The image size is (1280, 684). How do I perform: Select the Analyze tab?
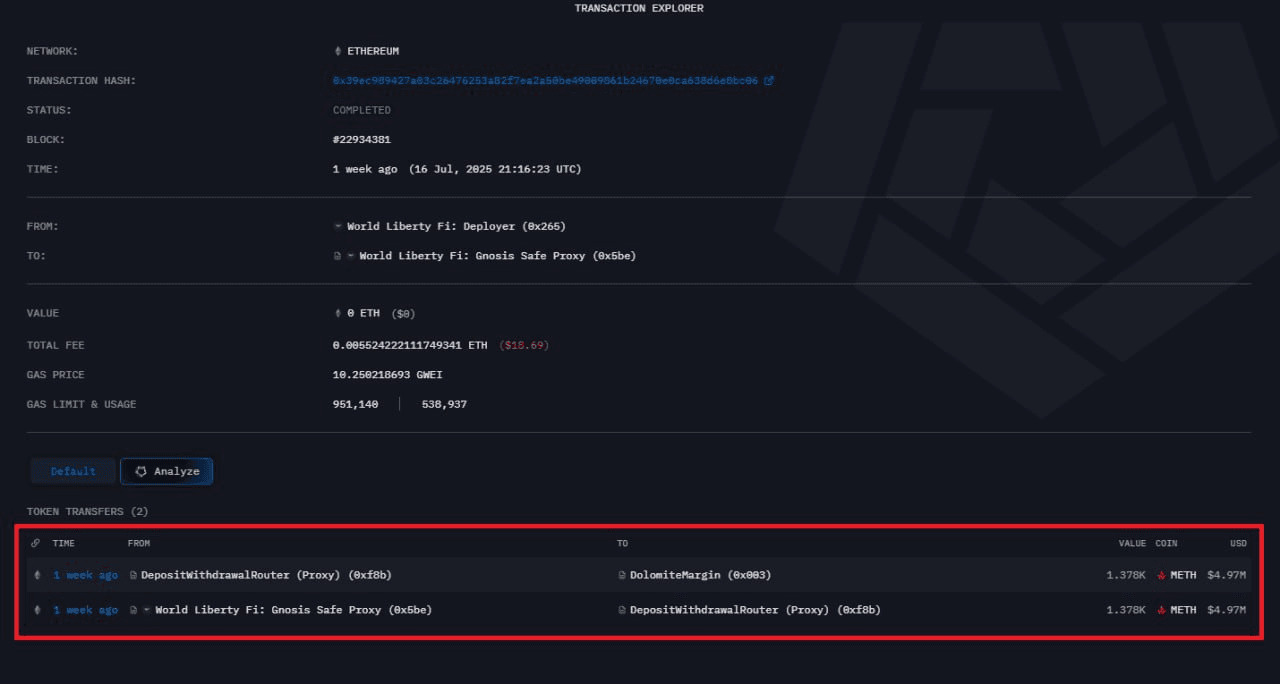(x=167, y=471)
